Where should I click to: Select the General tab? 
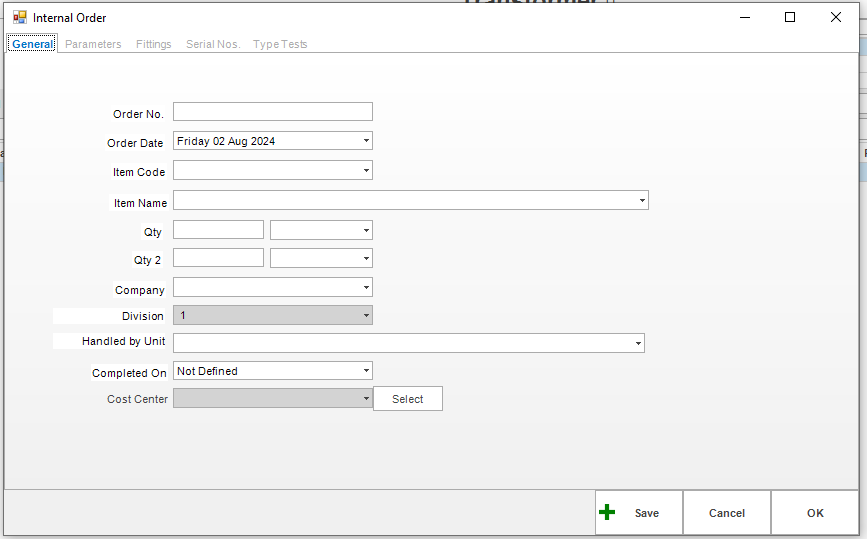[32, 44]
